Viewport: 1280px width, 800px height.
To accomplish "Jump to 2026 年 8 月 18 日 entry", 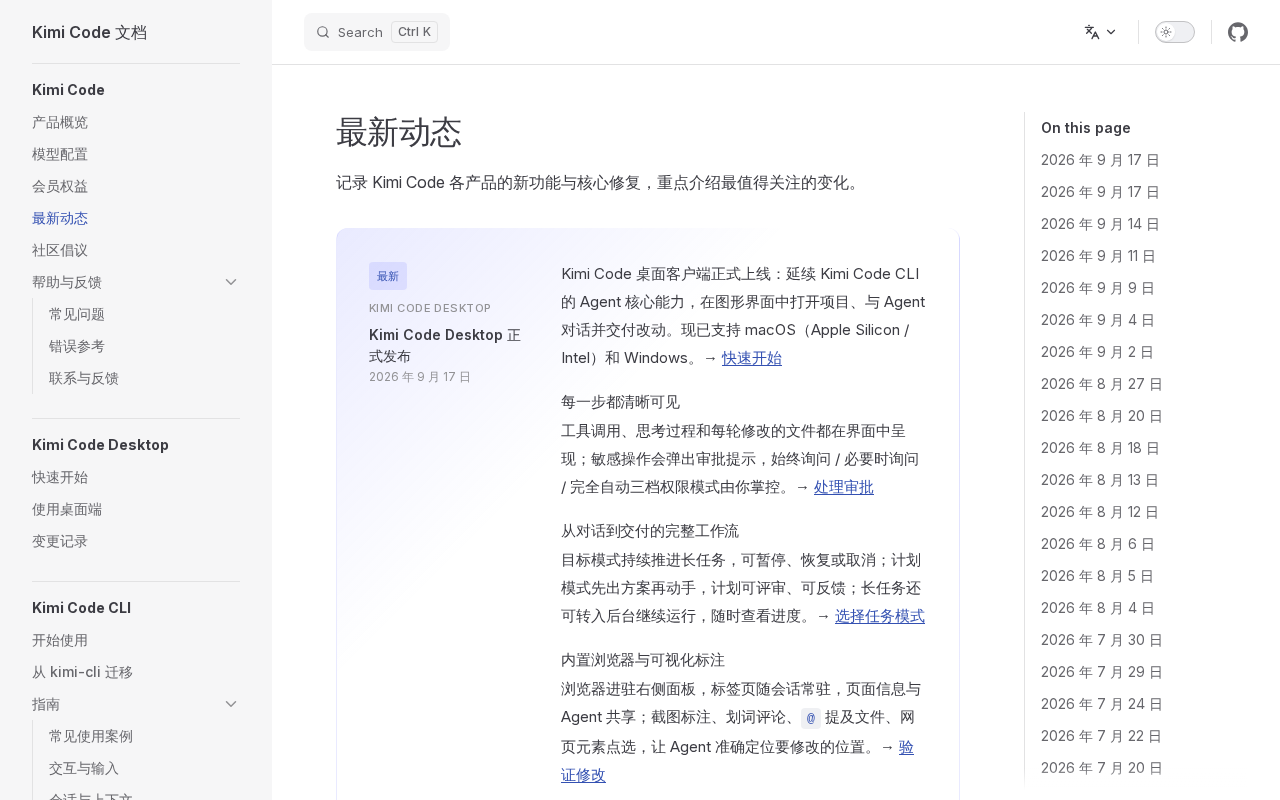I will tap(1100, 448).
